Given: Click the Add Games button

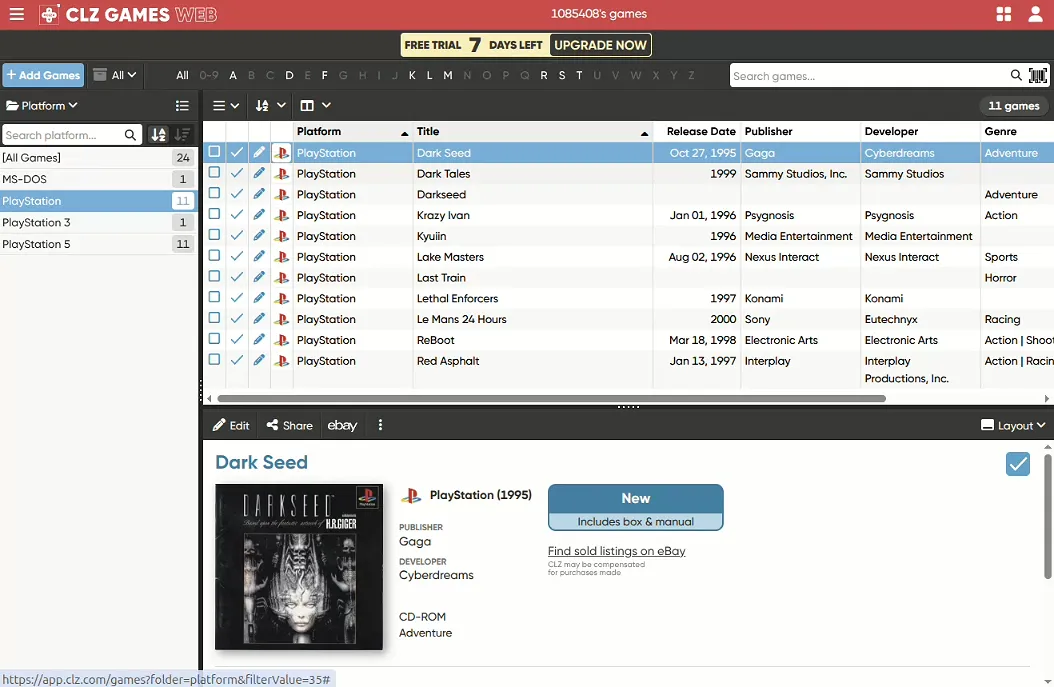Looking at the screenshot, I should click(44, 75).
